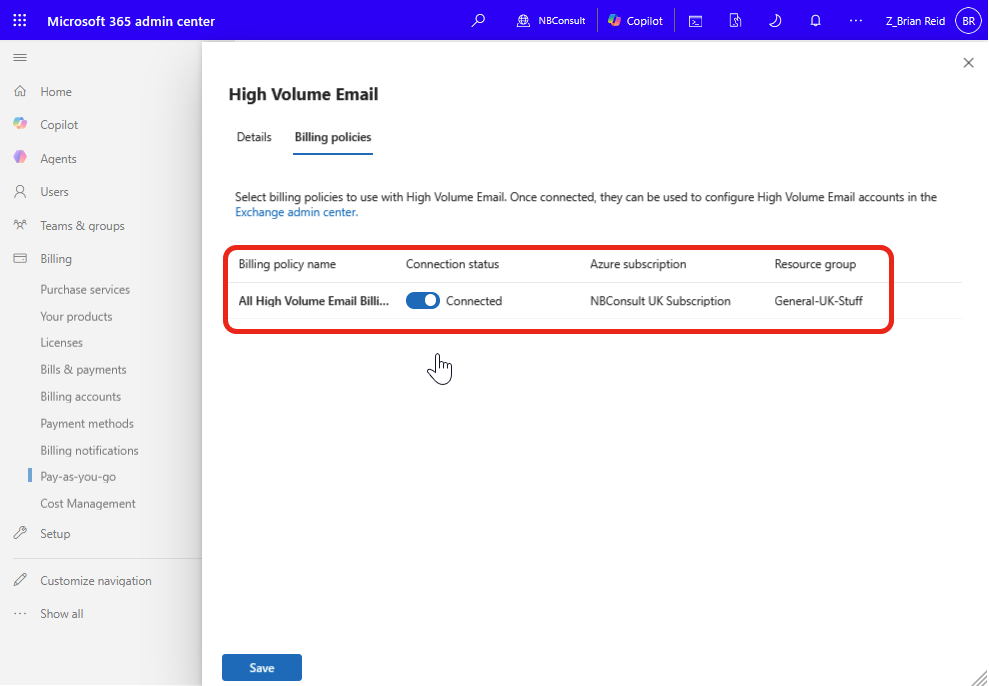The height and width of the screenshot is (686, 989).
Task: Click the Save button
Action: [262, 668]
